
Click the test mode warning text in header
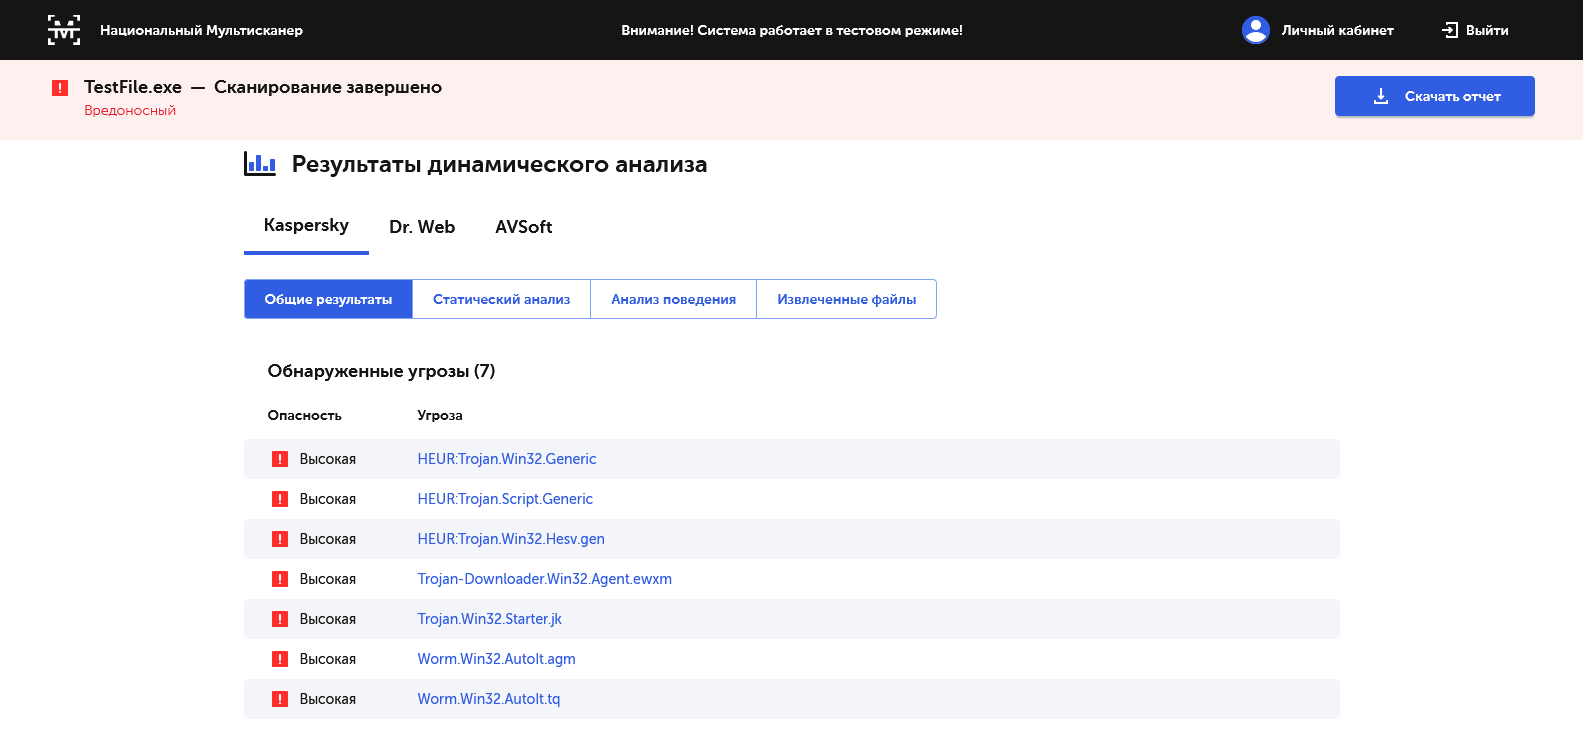pos(792,30)
